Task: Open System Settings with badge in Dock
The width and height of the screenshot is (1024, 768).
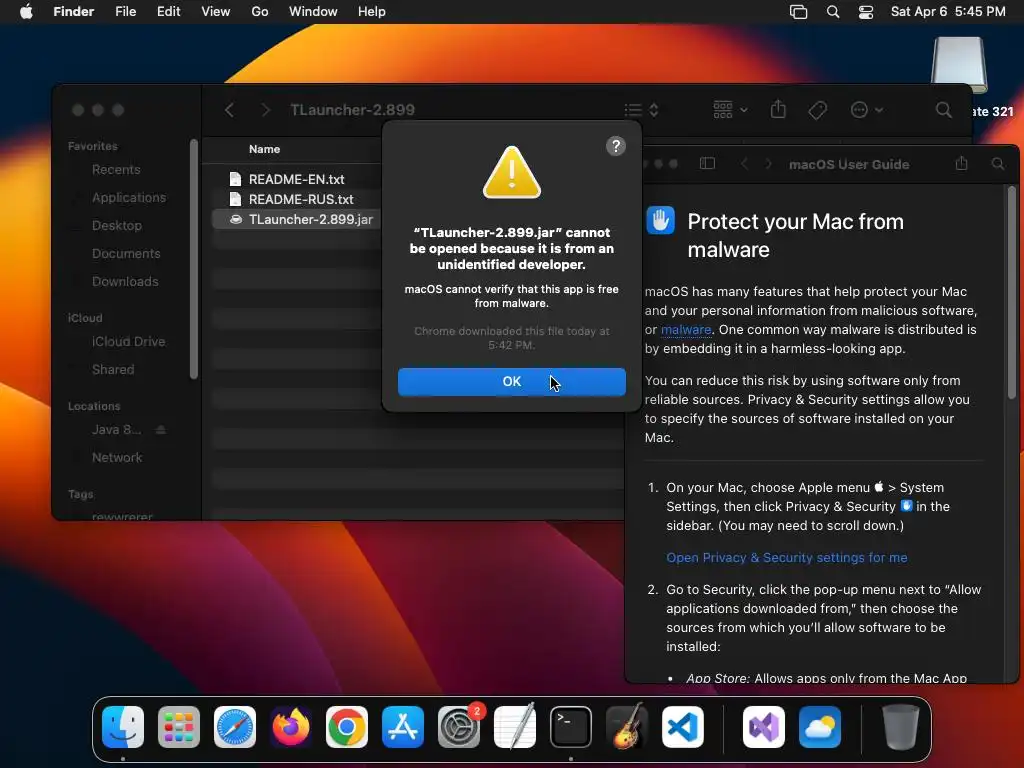Action: click(459, 727)
